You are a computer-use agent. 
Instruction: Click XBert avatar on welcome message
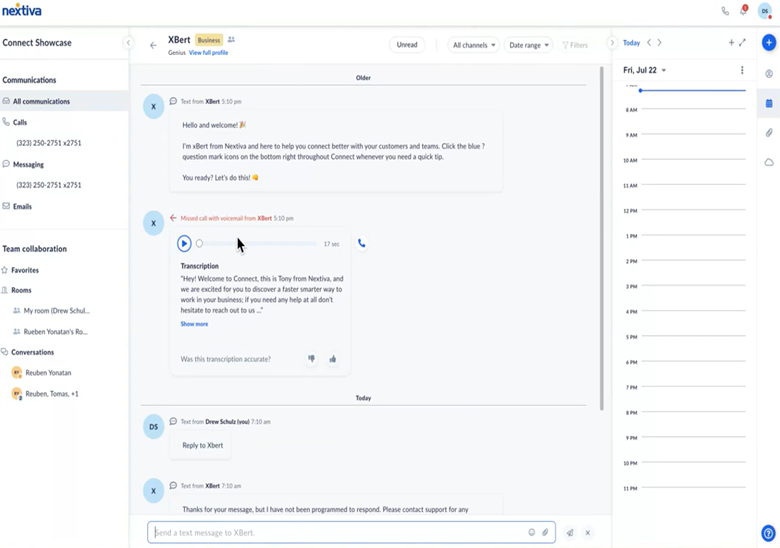[154, 106]
